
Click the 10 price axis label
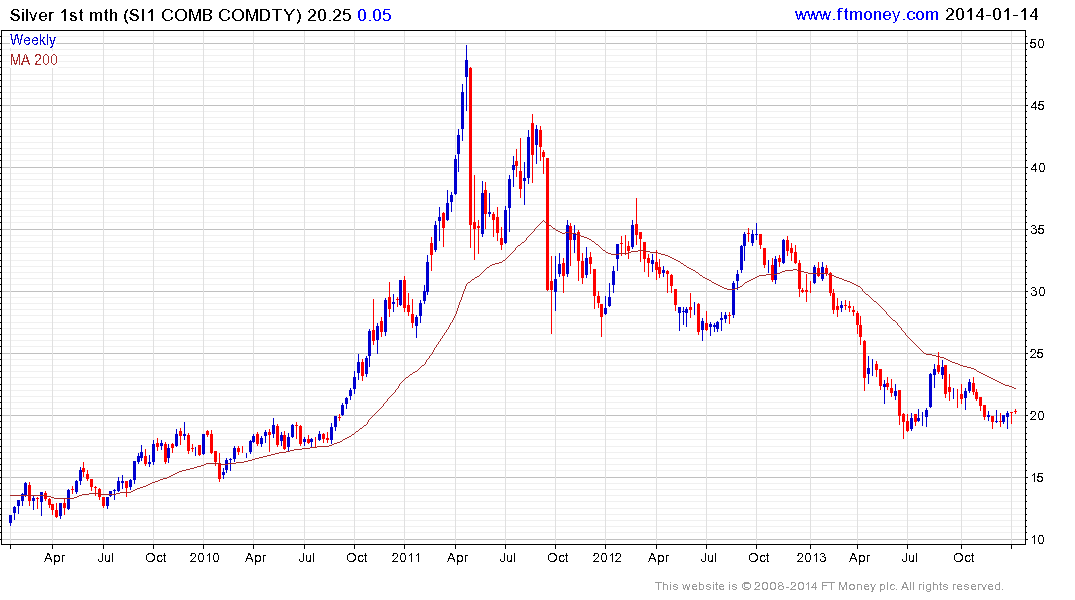pos(1037,540)
